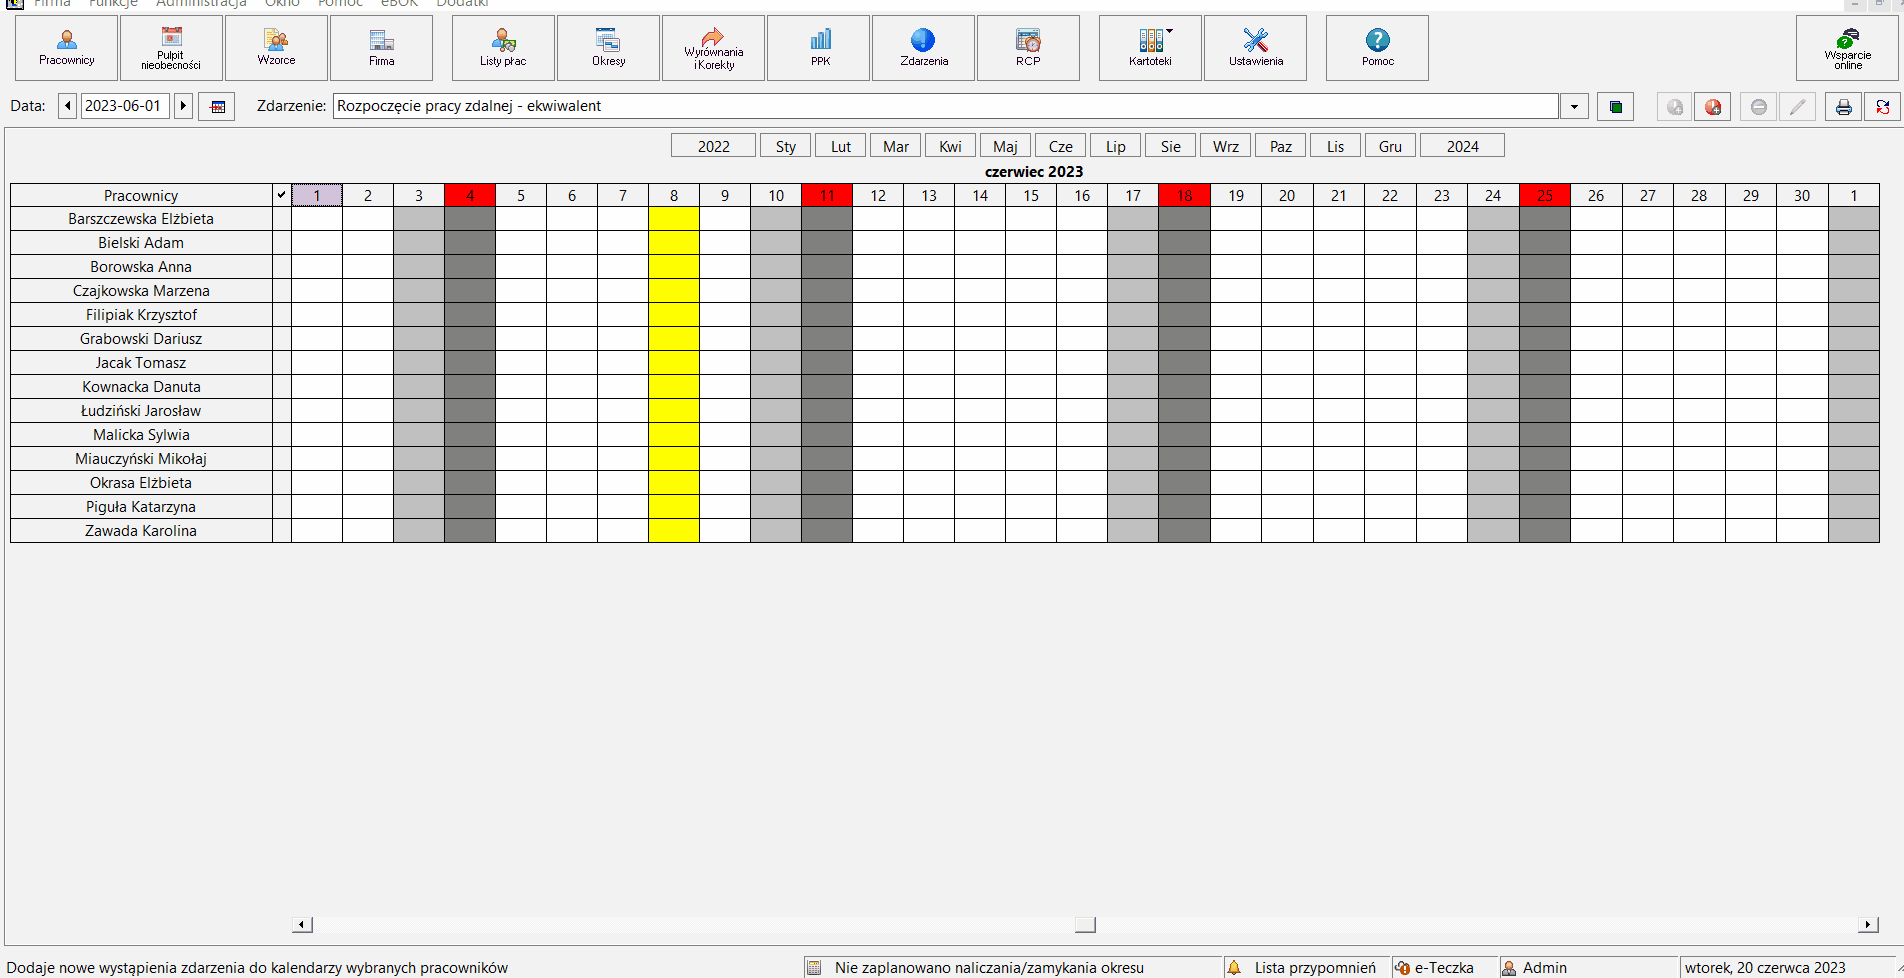Tick the checkbox for Bielski Adam
Image resolution: width=1904 pixels, height=978 pixels.
coord(281,243)
